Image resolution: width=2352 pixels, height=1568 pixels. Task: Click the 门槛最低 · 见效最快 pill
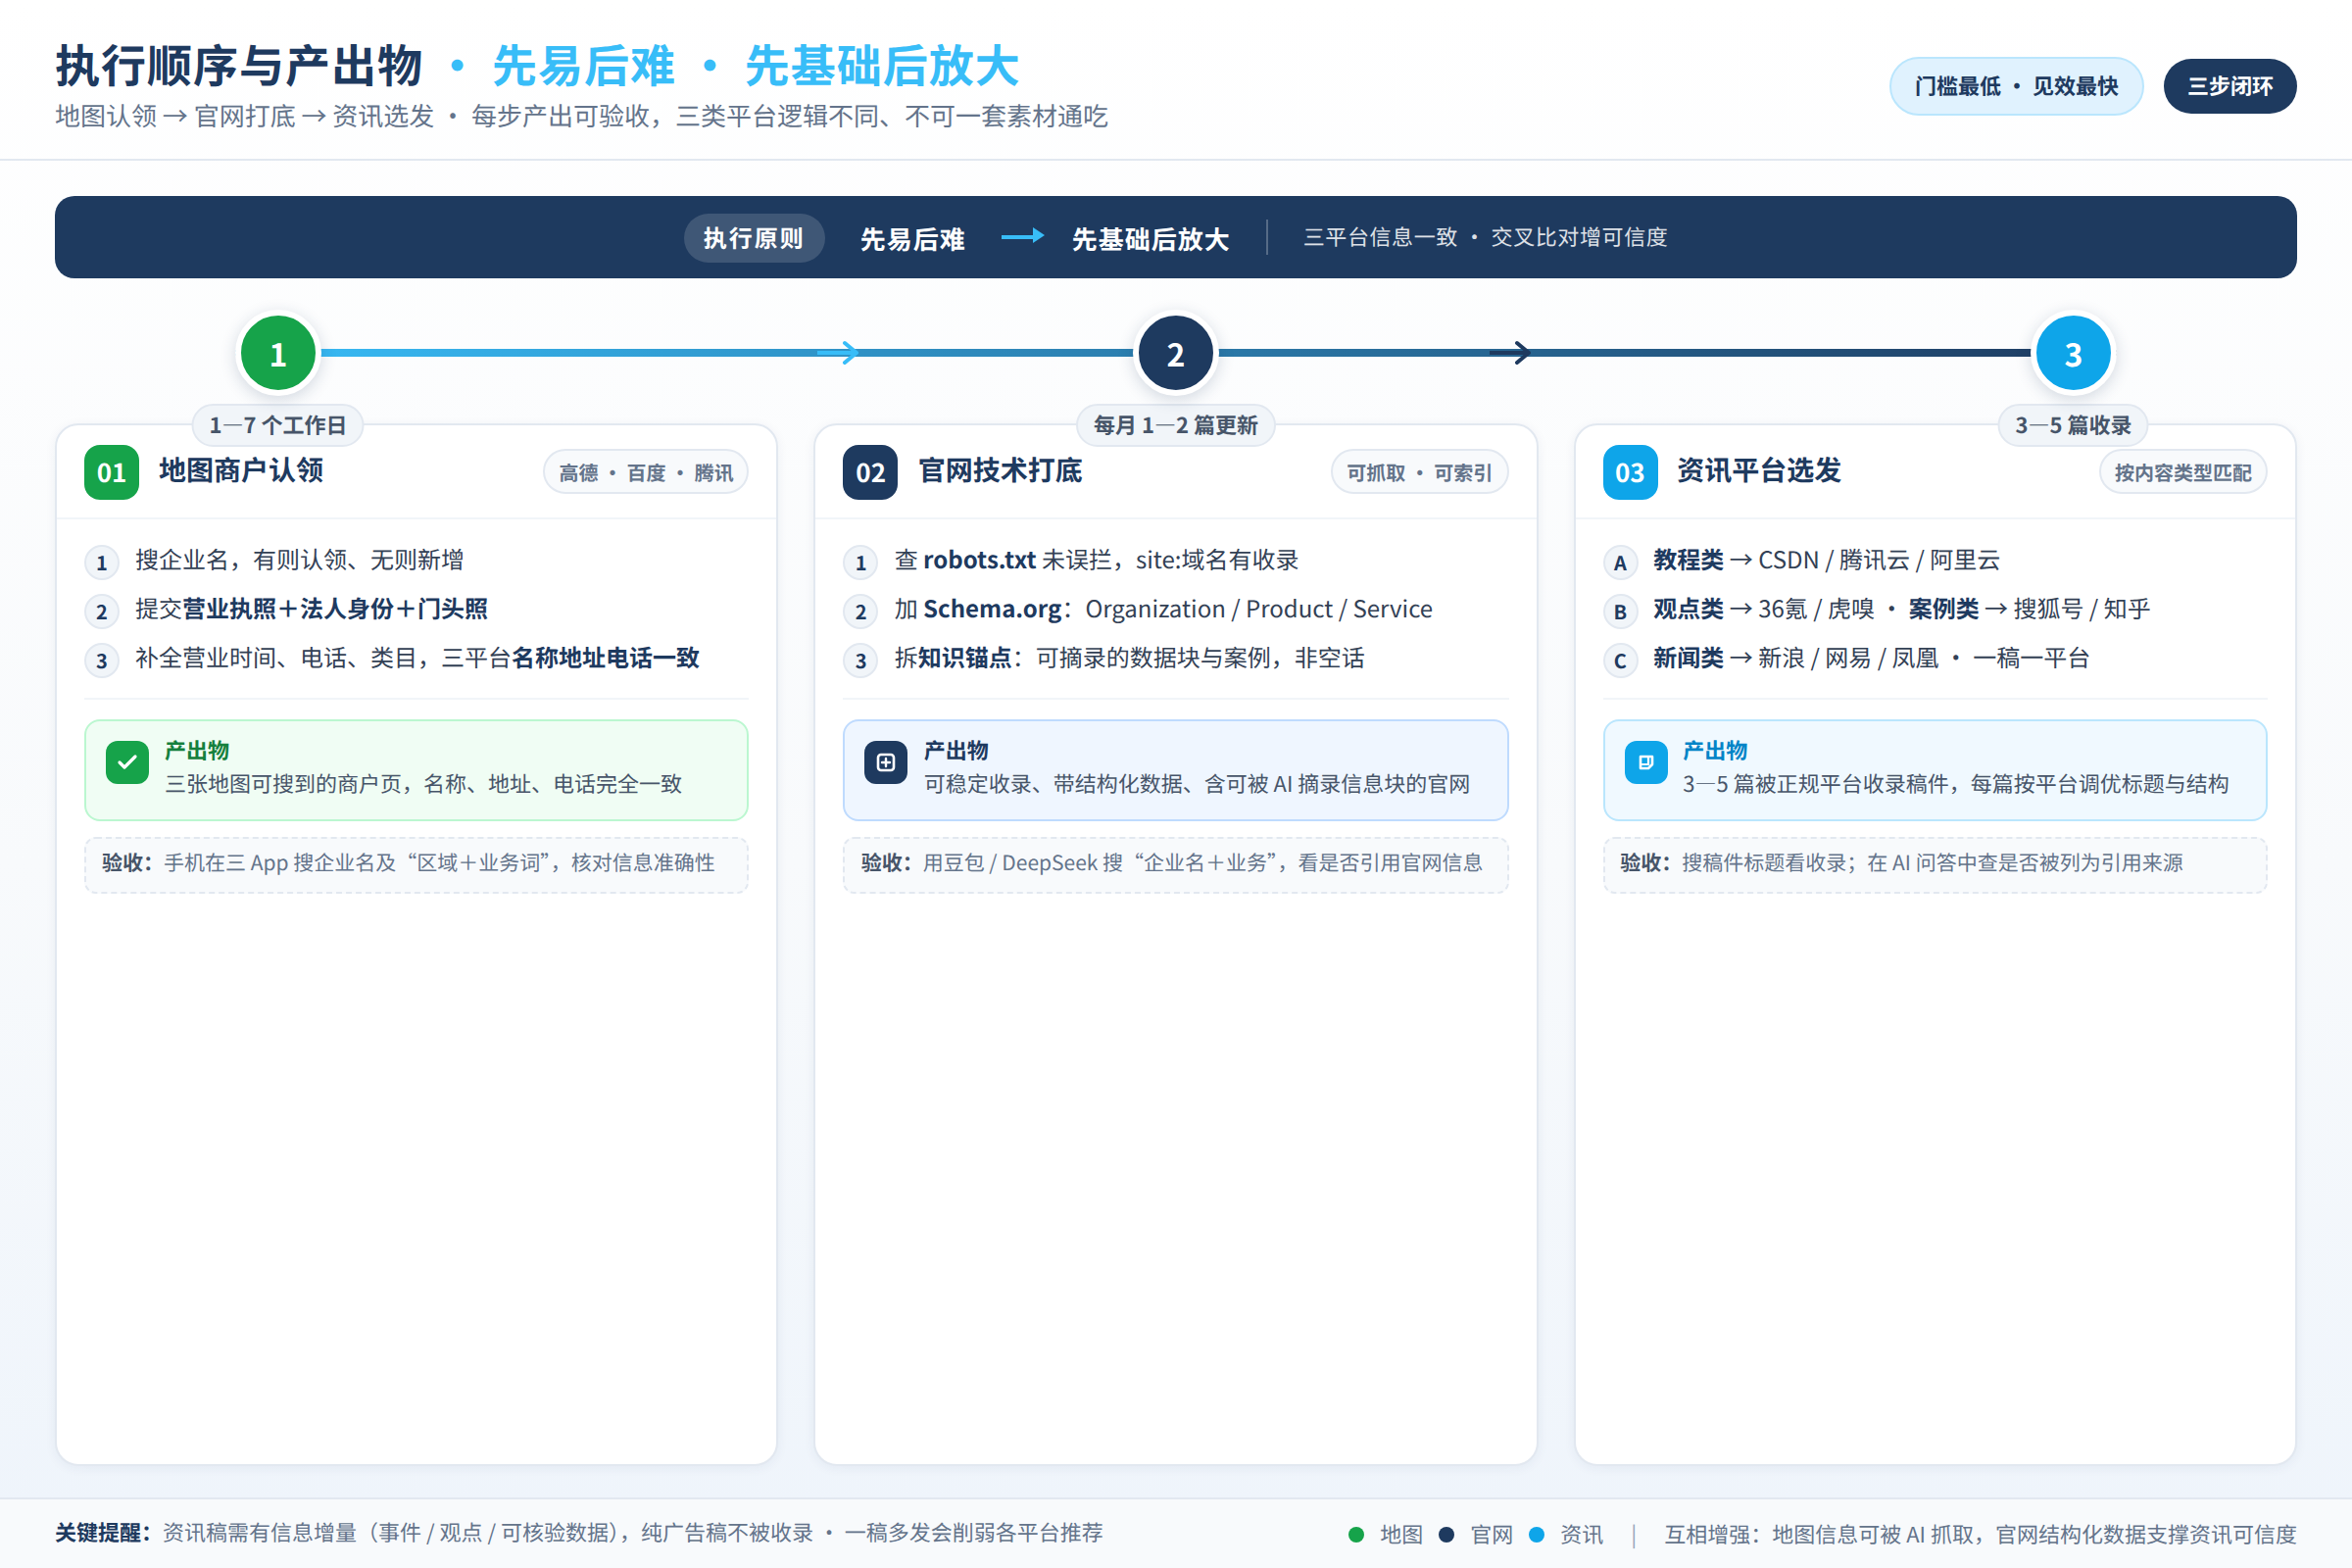click(2016, 86)
